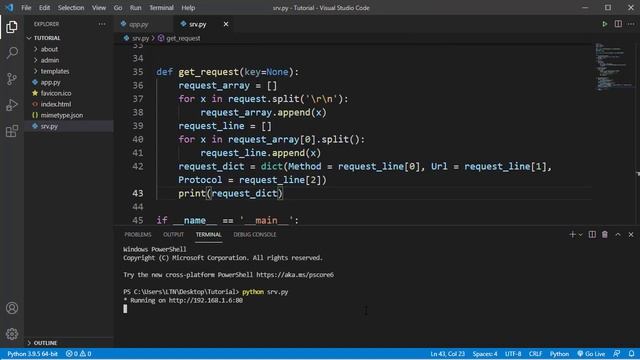The image size is (640, 360).
Task: Expand the OUTLINE section
Action: click(69, 343)
